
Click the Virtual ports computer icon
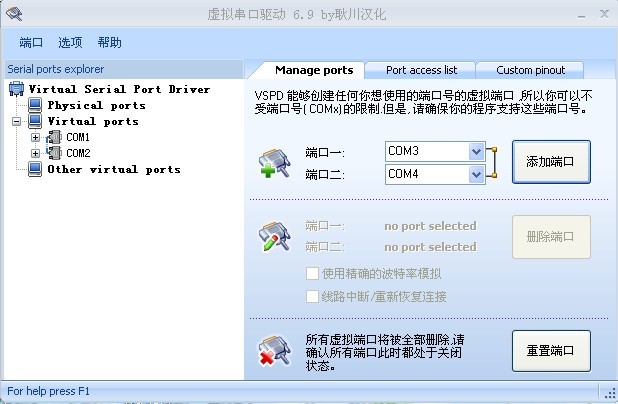click(35, 121)
